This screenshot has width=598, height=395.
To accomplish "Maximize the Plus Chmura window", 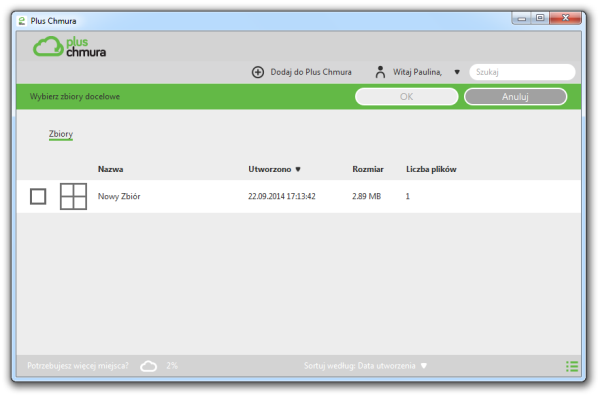I will 540,18.
